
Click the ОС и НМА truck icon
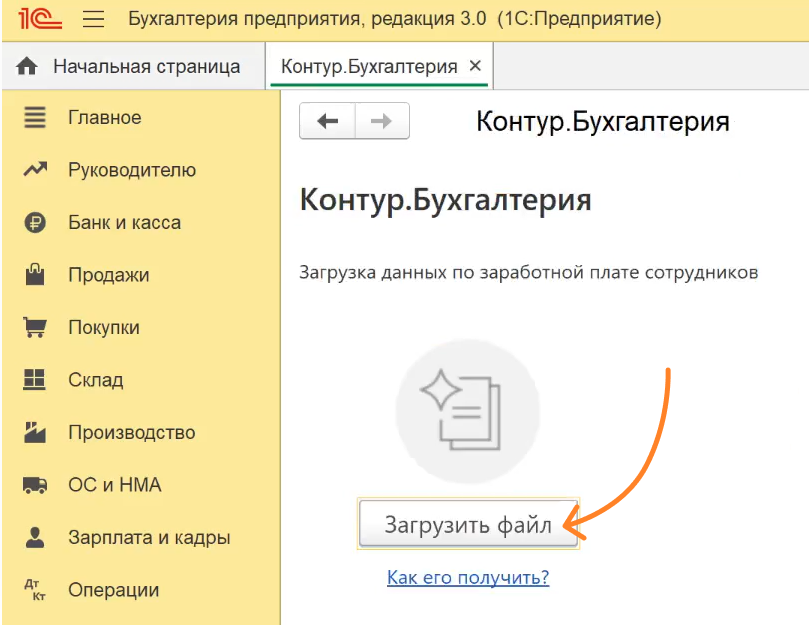click(x=35, y=485)
